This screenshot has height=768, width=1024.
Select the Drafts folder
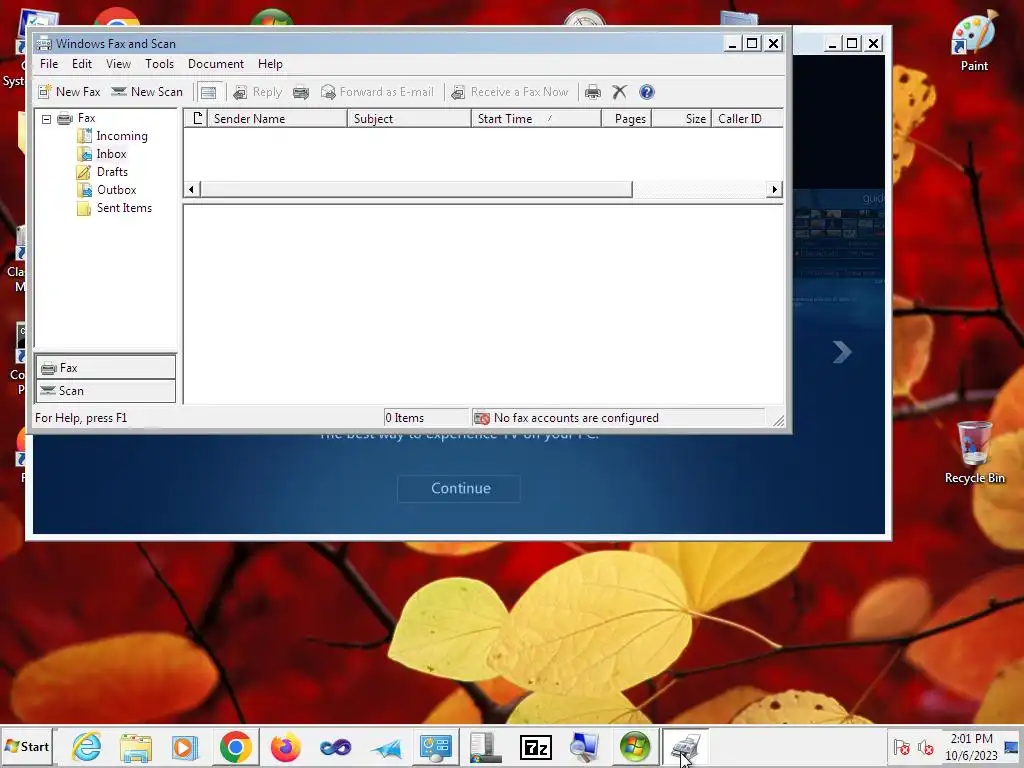pyautogui.click(x=112, y=172)
